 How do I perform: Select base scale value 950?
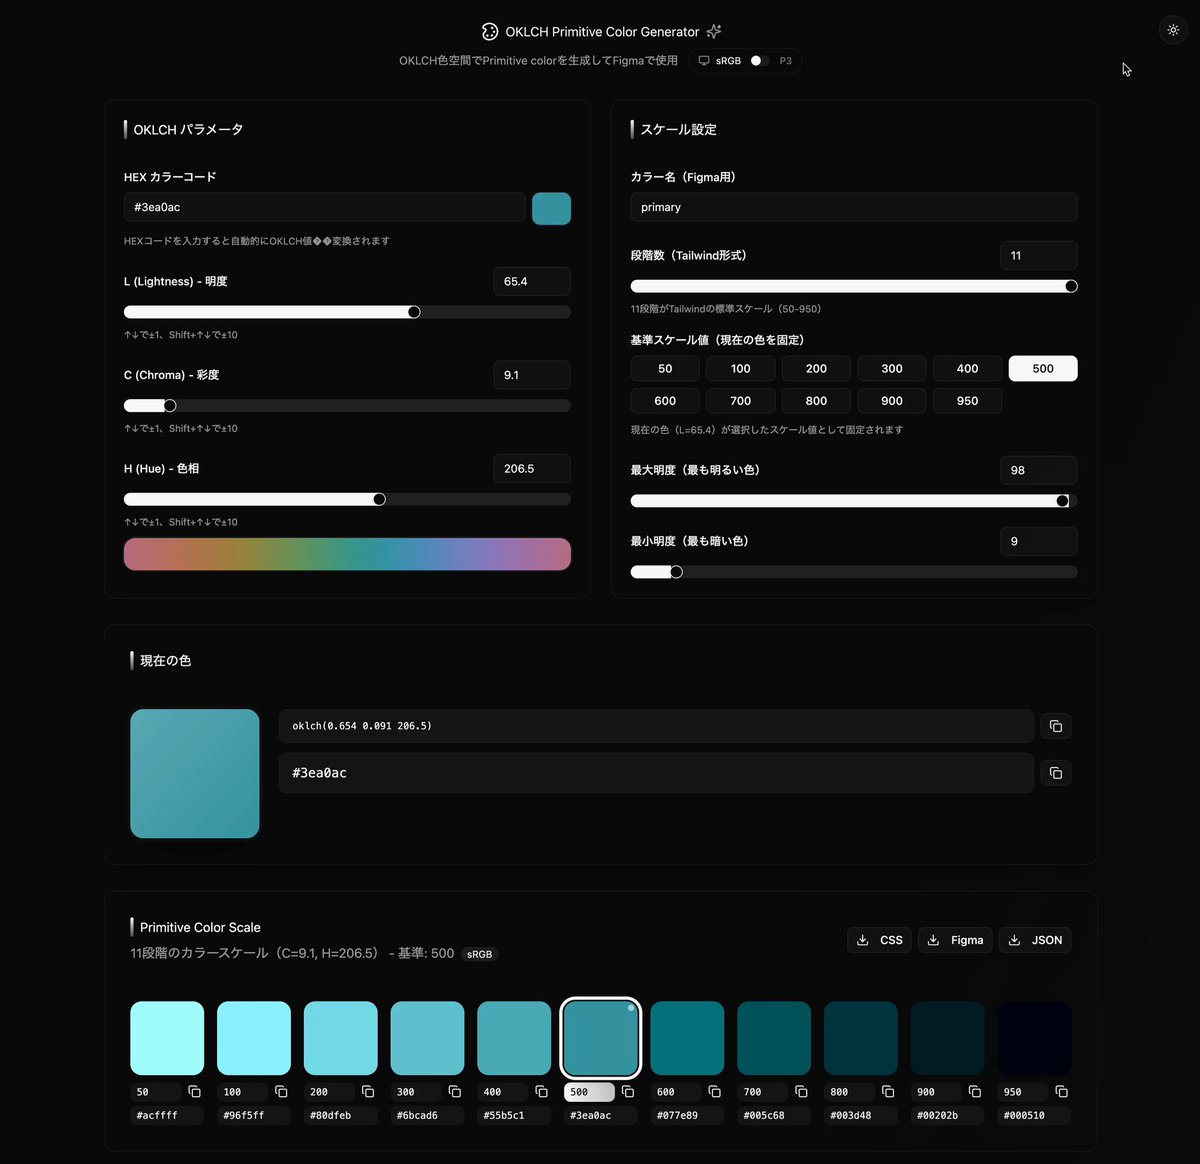tap(967, 401)
